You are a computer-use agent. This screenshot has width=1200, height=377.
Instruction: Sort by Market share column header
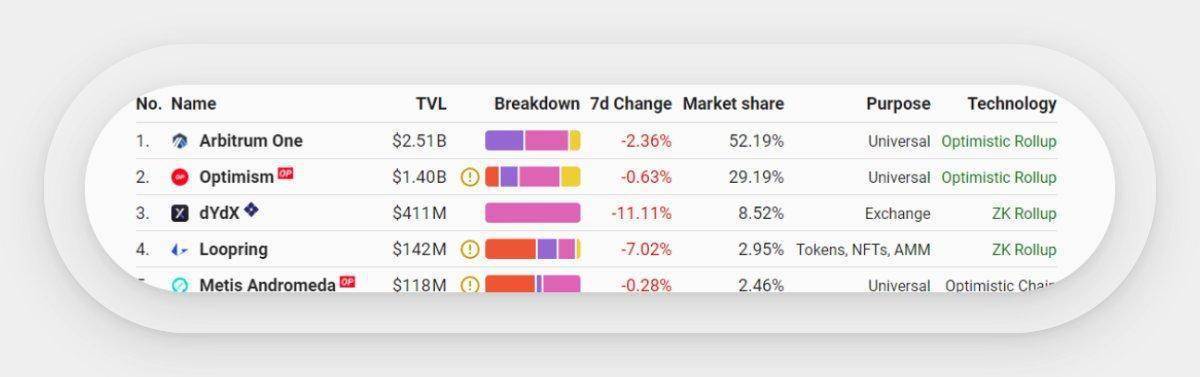tap(733, 103)
